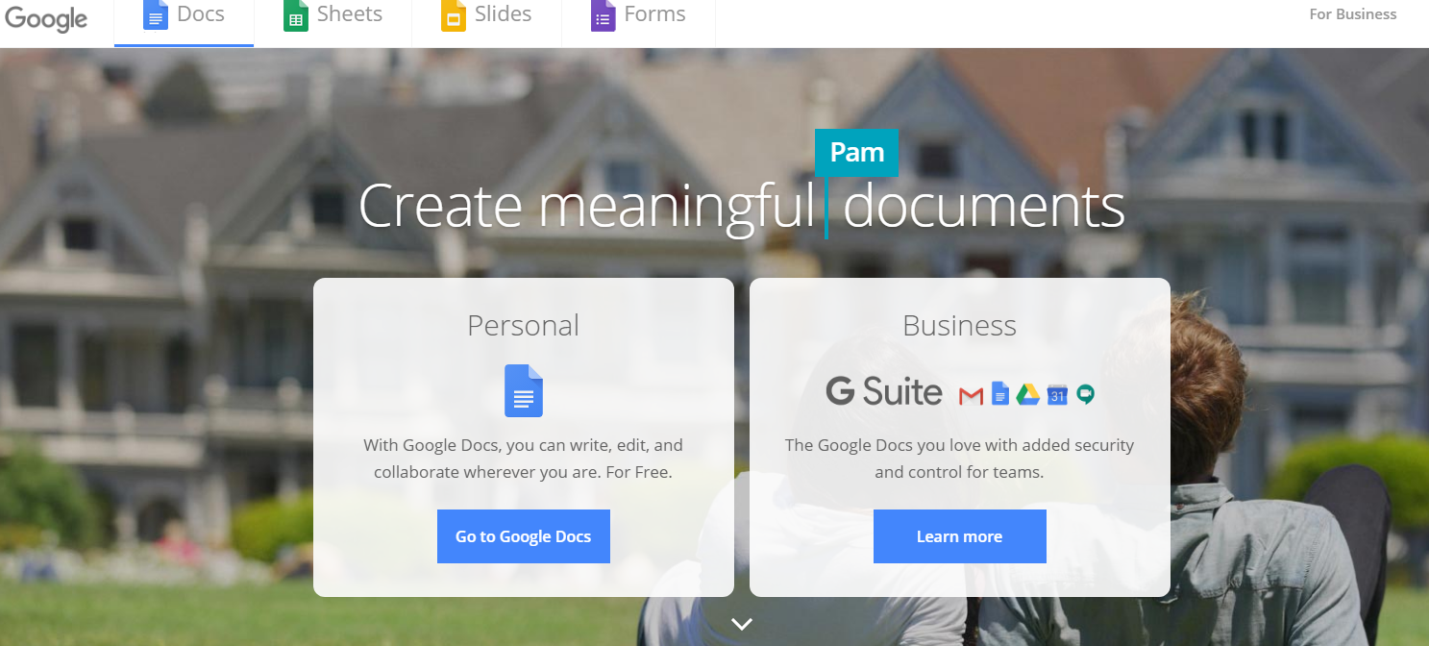Viewport: 1429px width, 646px height.
Task: Click the Google logo
Action: coord(45,17)
